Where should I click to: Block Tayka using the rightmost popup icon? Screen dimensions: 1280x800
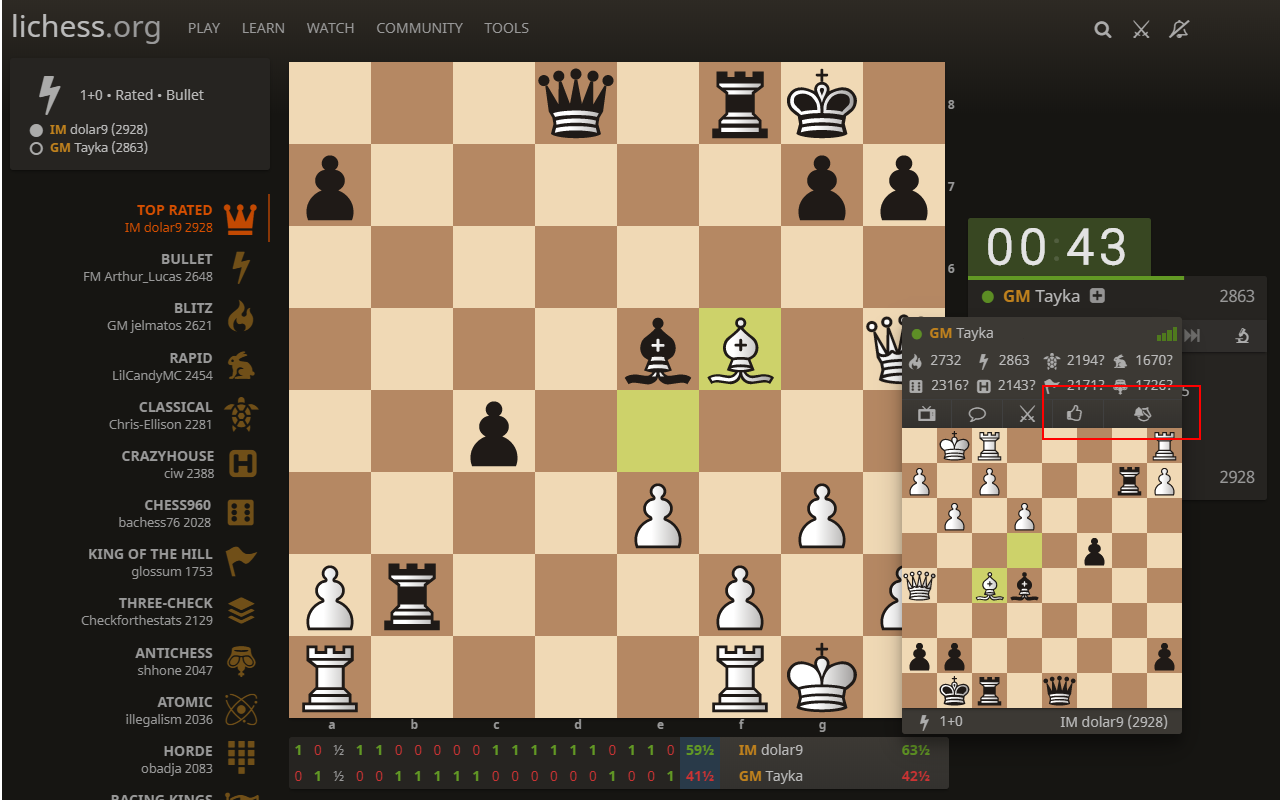[1142, 413]
